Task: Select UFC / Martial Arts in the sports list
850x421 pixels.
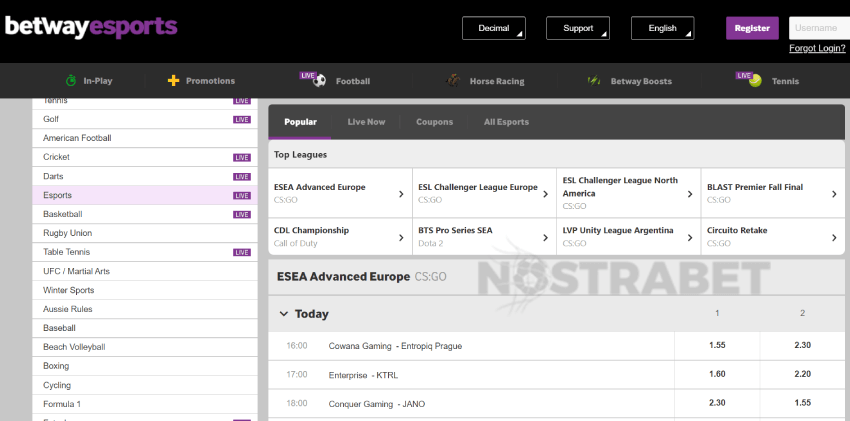Action: pos(145,271)
